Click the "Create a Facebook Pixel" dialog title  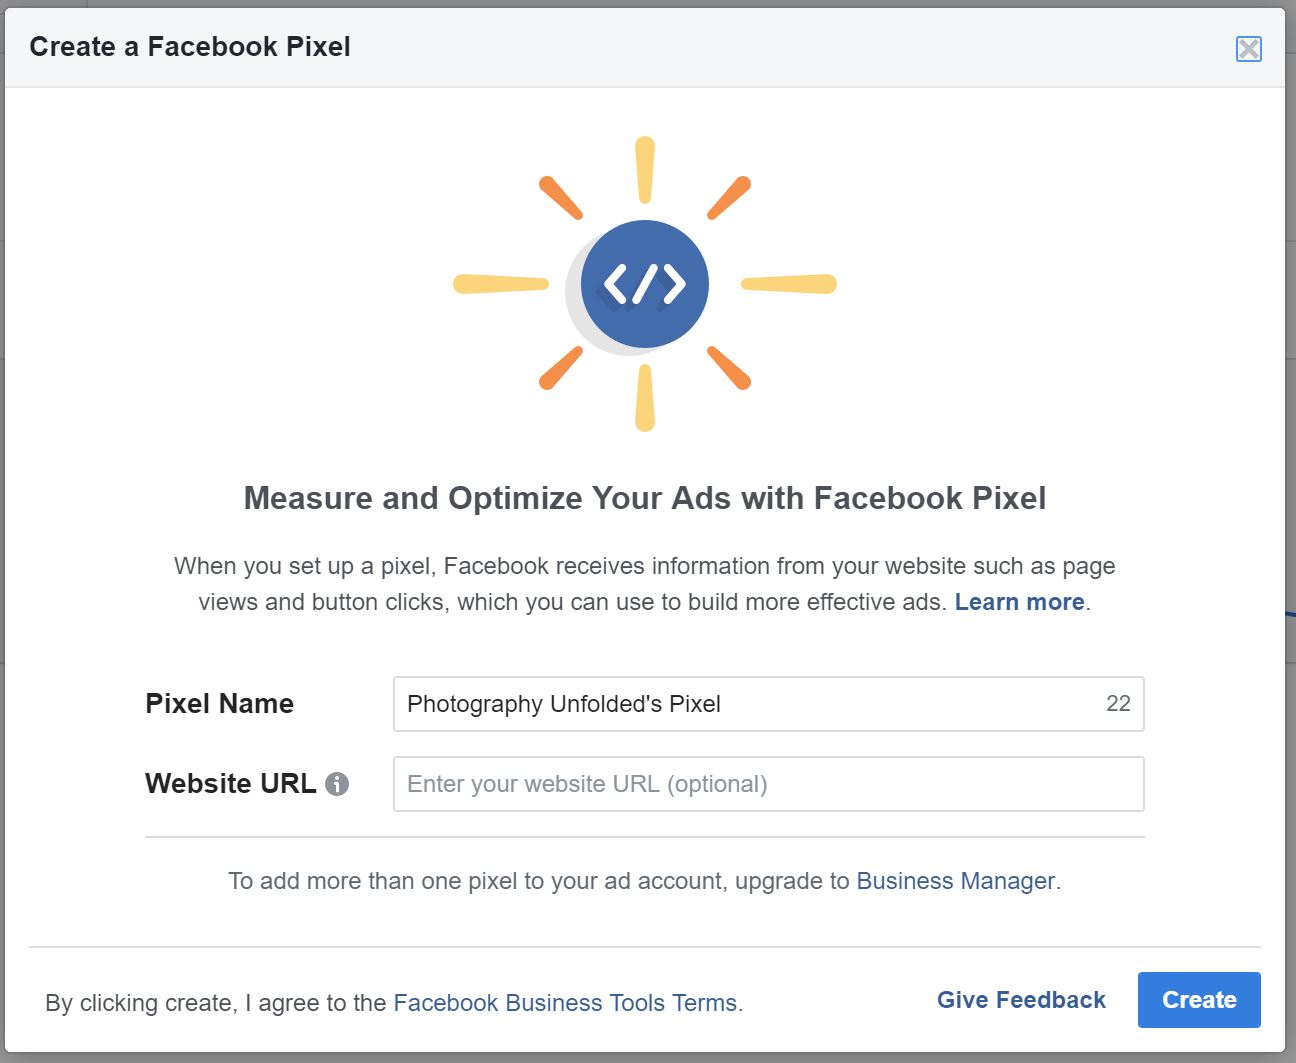tap(190, 47)
